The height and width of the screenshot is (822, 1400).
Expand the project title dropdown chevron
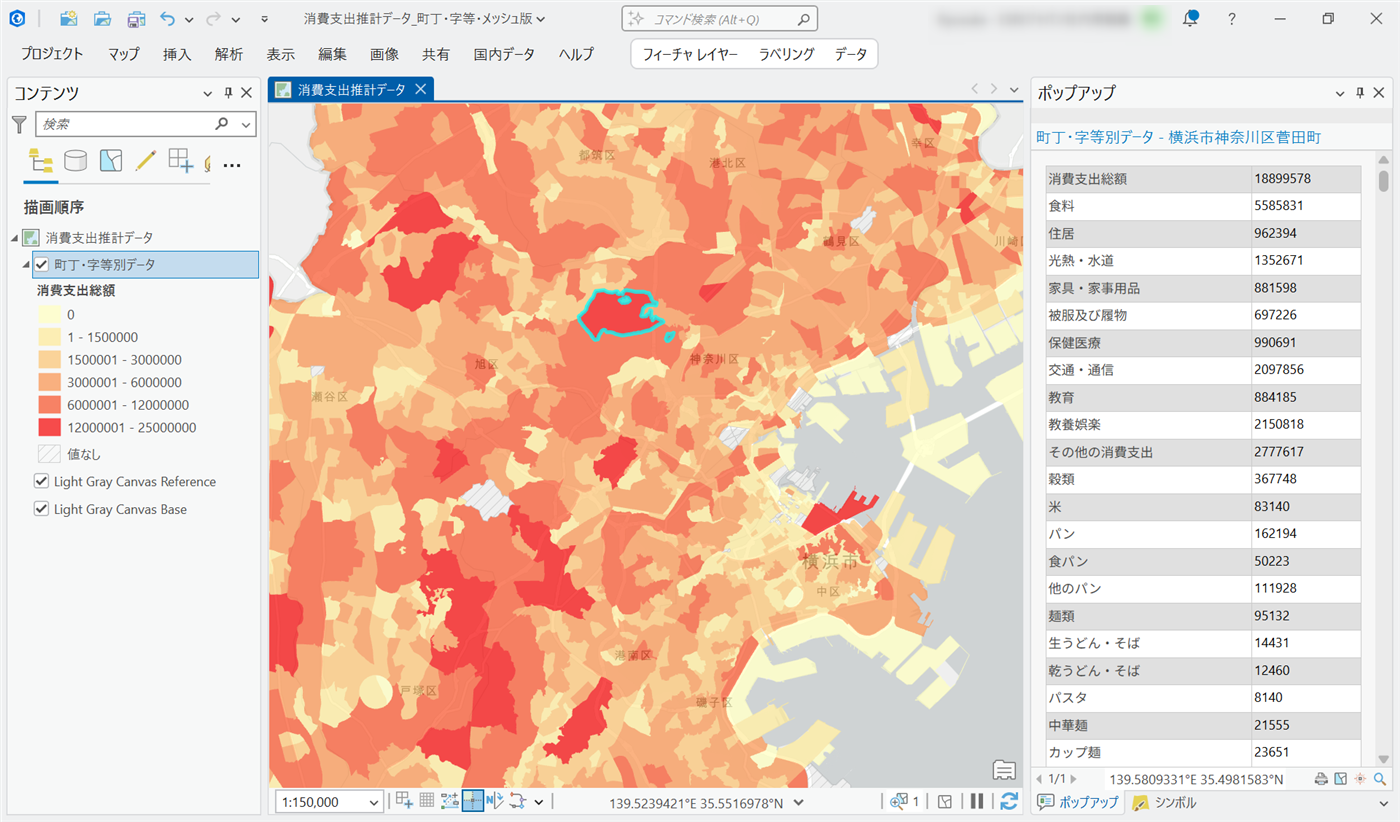(541, 19)
